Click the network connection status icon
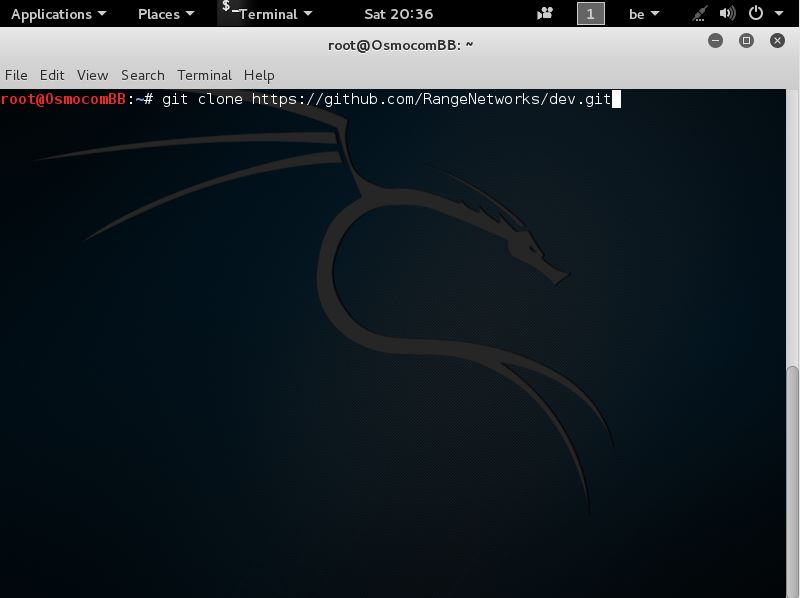 700,13
